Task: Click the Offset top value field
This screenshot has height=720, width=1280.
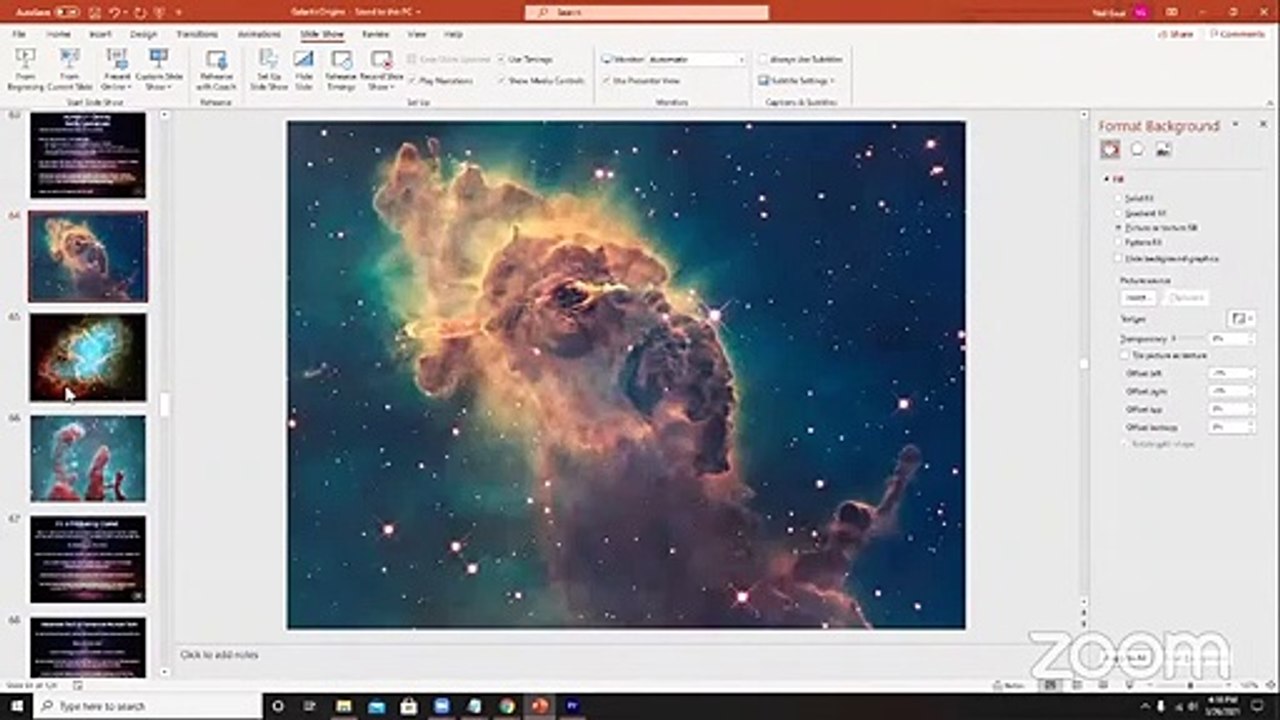Action: click(x=1230, y=409)
